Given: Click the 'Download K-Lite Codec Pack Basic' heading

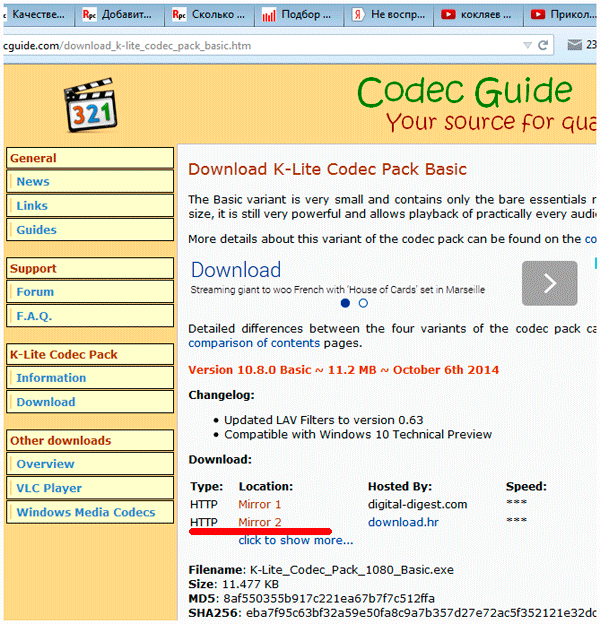Looking at the screenshot, I should pos(327,170).
